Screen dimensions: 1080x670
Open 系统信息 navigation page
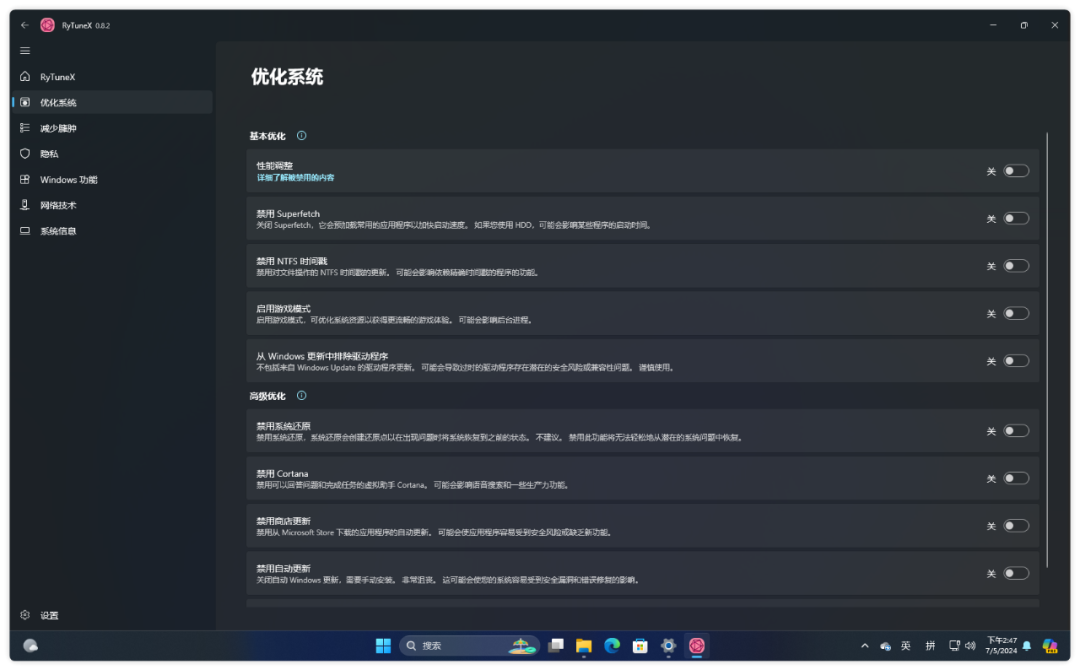[112, 231]
